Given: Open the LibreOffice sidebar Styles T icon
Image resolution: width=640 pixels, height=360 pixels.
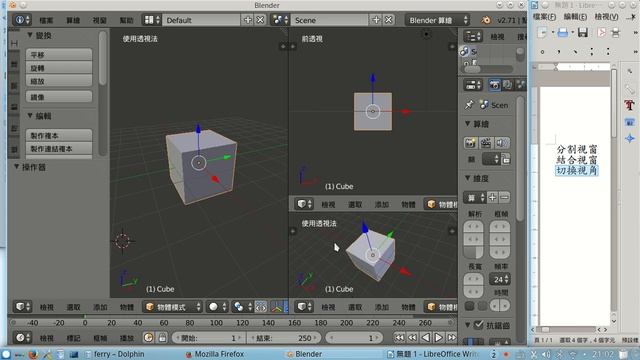Looking at the screenshot, I should [x=629, y=105].
